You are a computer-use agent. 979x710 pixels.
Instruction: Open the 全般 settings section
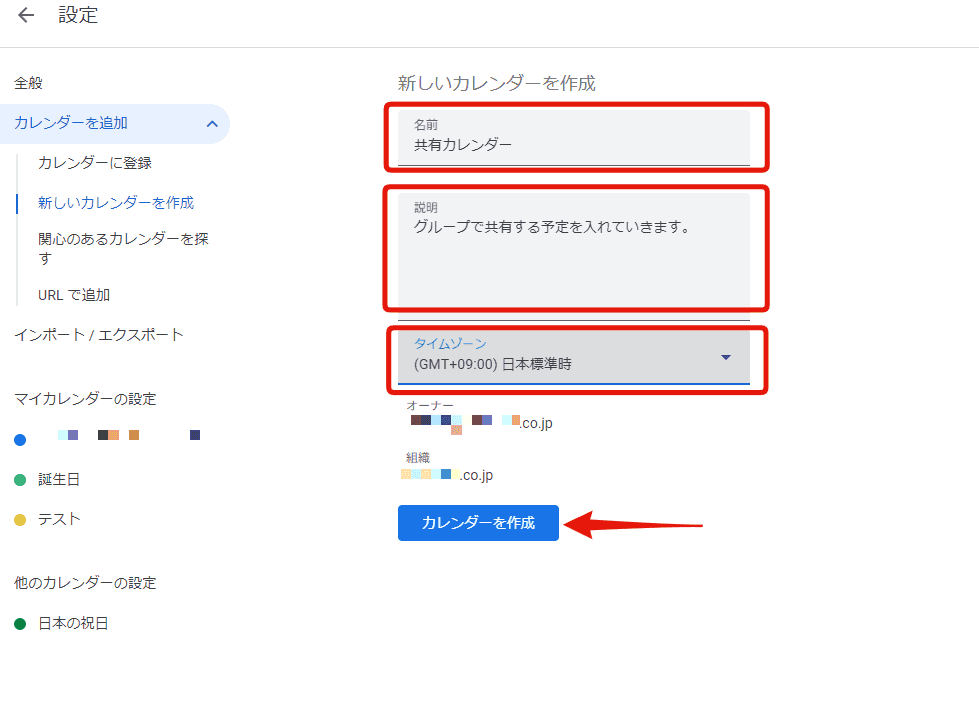click(28, 83)
